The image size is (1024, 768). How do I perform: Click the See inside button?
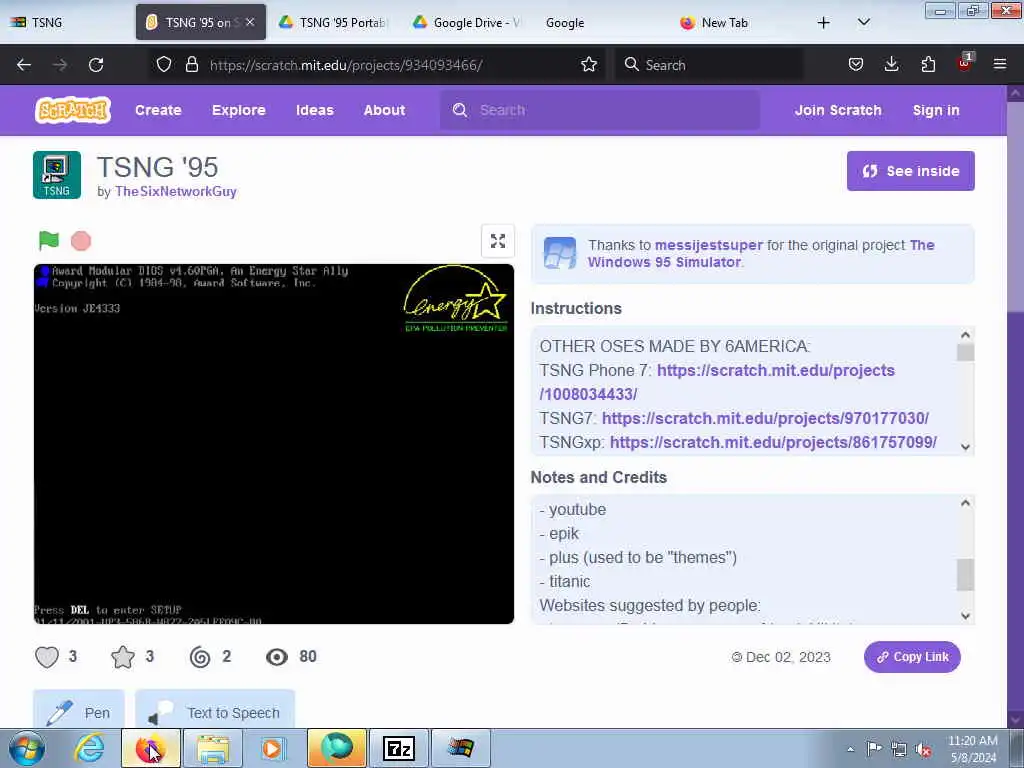pyautogui.click(x=910, y=171)
